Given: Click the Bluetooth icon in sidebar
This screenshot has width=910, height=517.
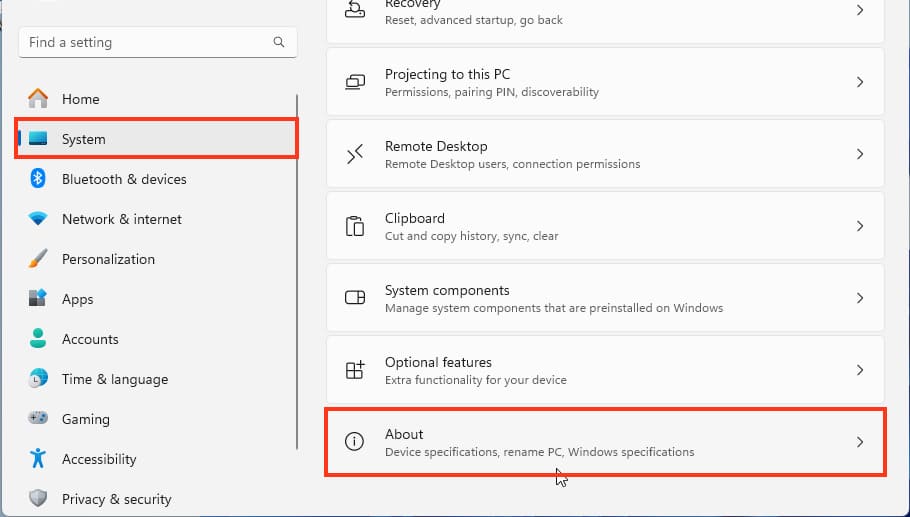Looking at the screenshot, I should pos(38,179).
